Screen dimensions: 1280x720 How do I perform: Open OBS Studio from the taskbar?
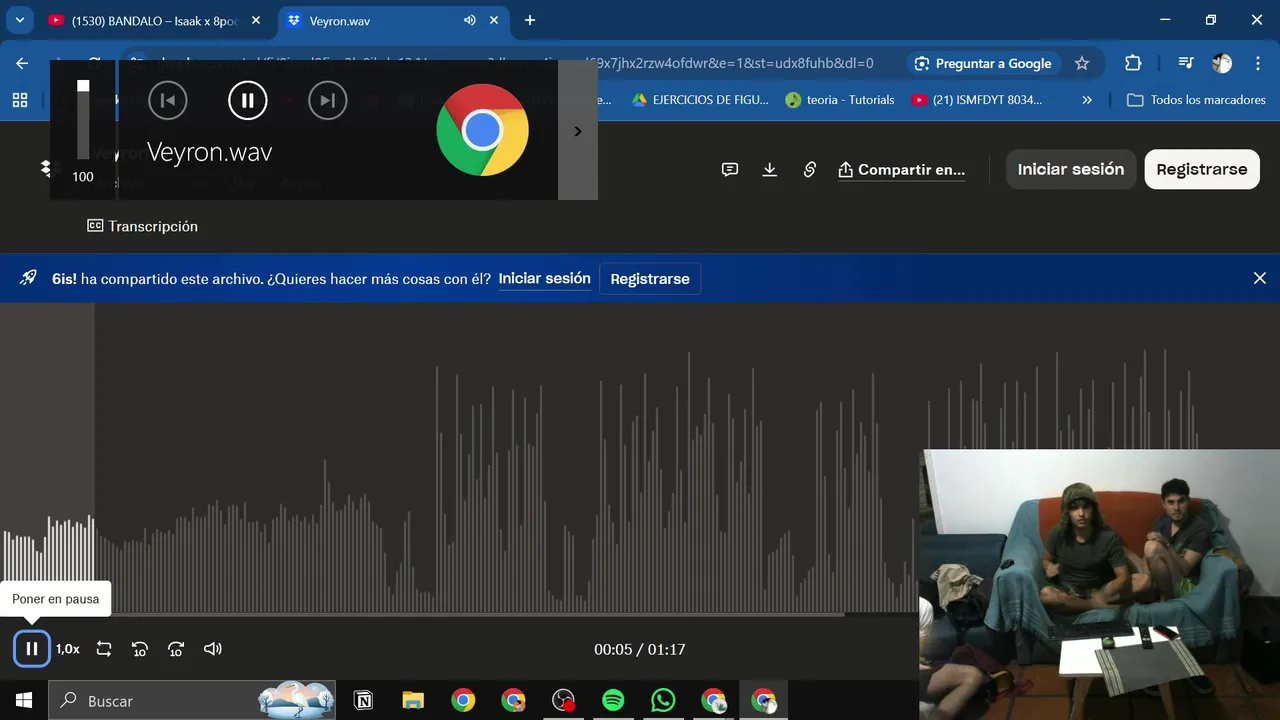pos(564,701)
